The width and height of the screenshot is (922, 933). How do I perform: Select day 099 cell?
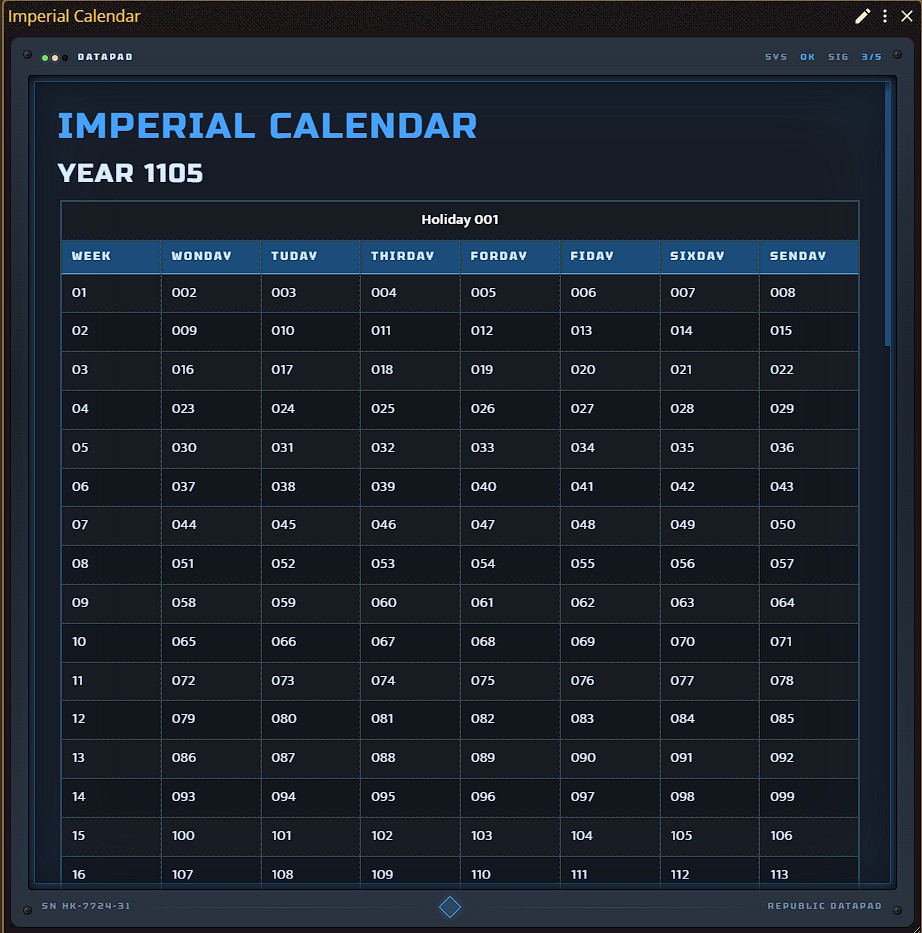pos(809,797)
